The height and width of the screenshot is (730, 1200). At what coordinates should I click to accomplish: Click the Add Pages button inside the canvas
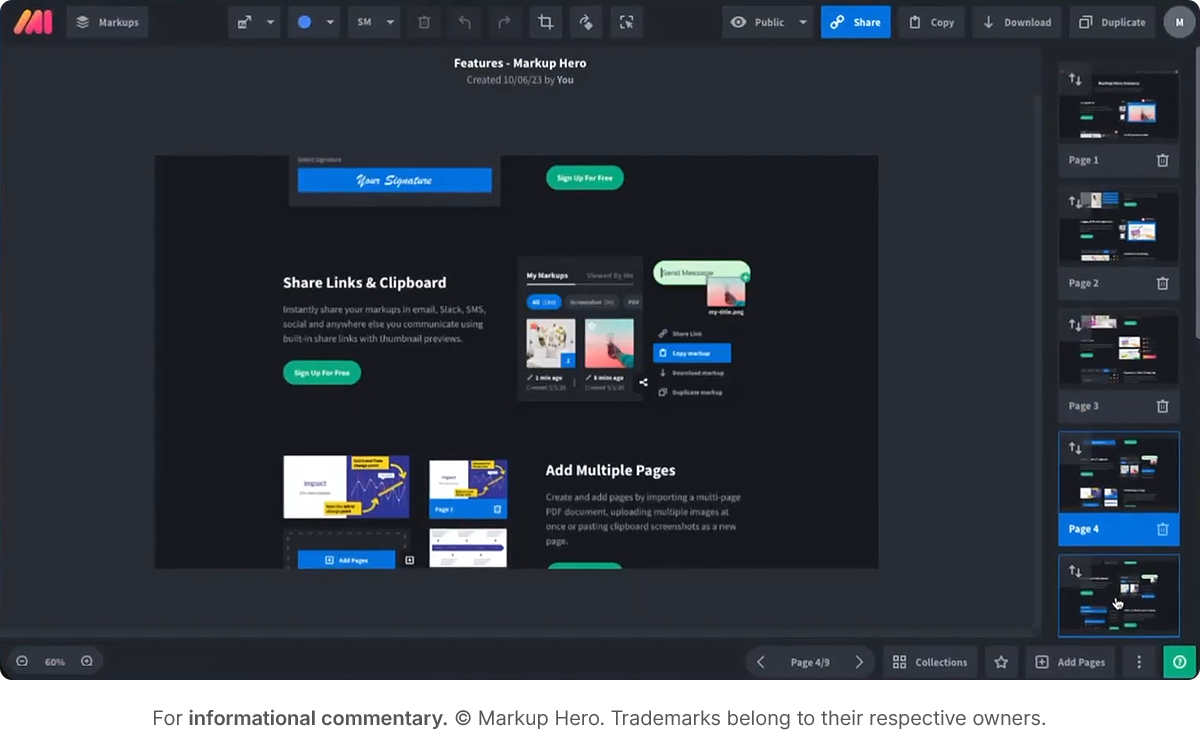point(347,560)
